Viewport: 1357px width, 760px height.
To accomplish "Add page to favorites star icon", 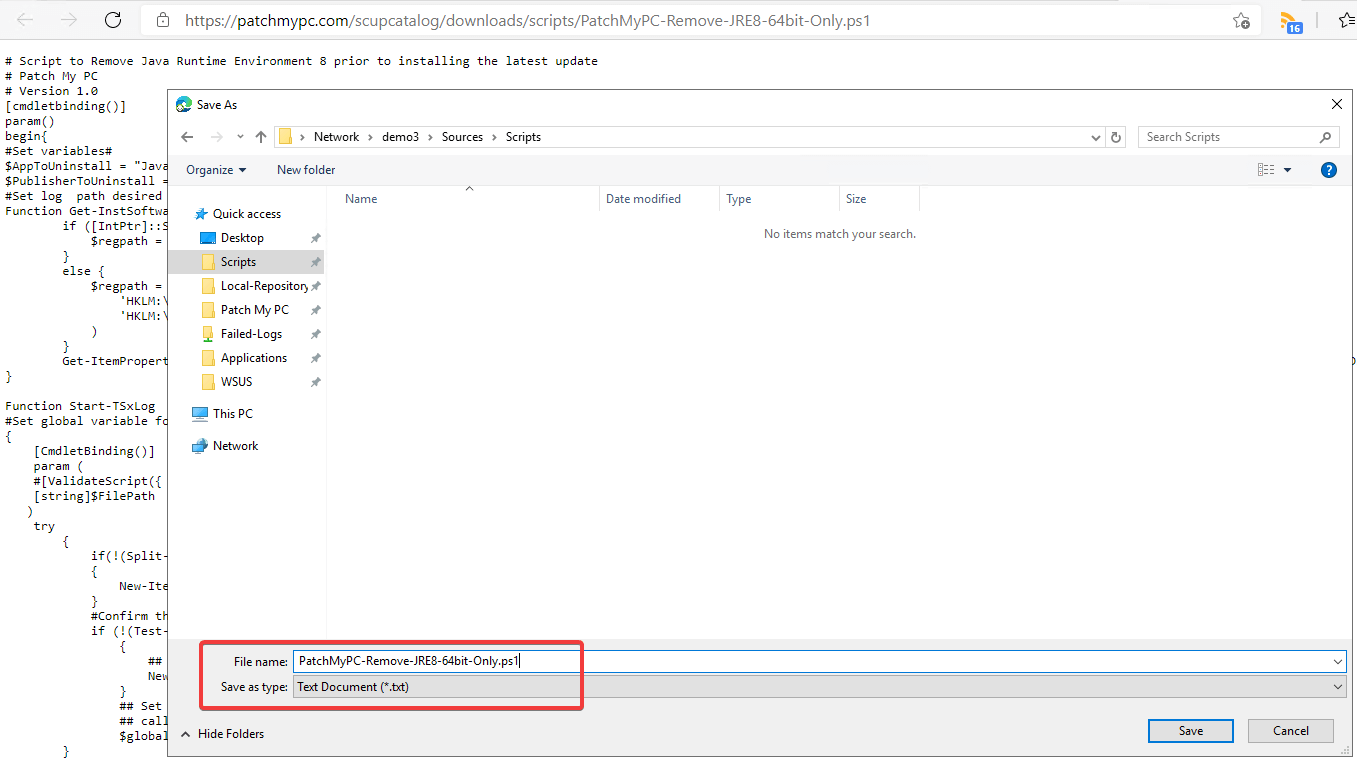I will [x=1241, y=20].
